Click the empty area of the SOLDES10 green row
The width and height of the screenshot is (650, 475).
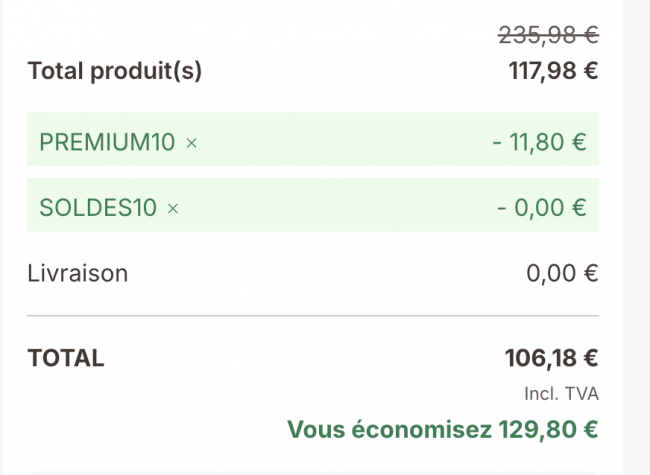coord(336,205)
